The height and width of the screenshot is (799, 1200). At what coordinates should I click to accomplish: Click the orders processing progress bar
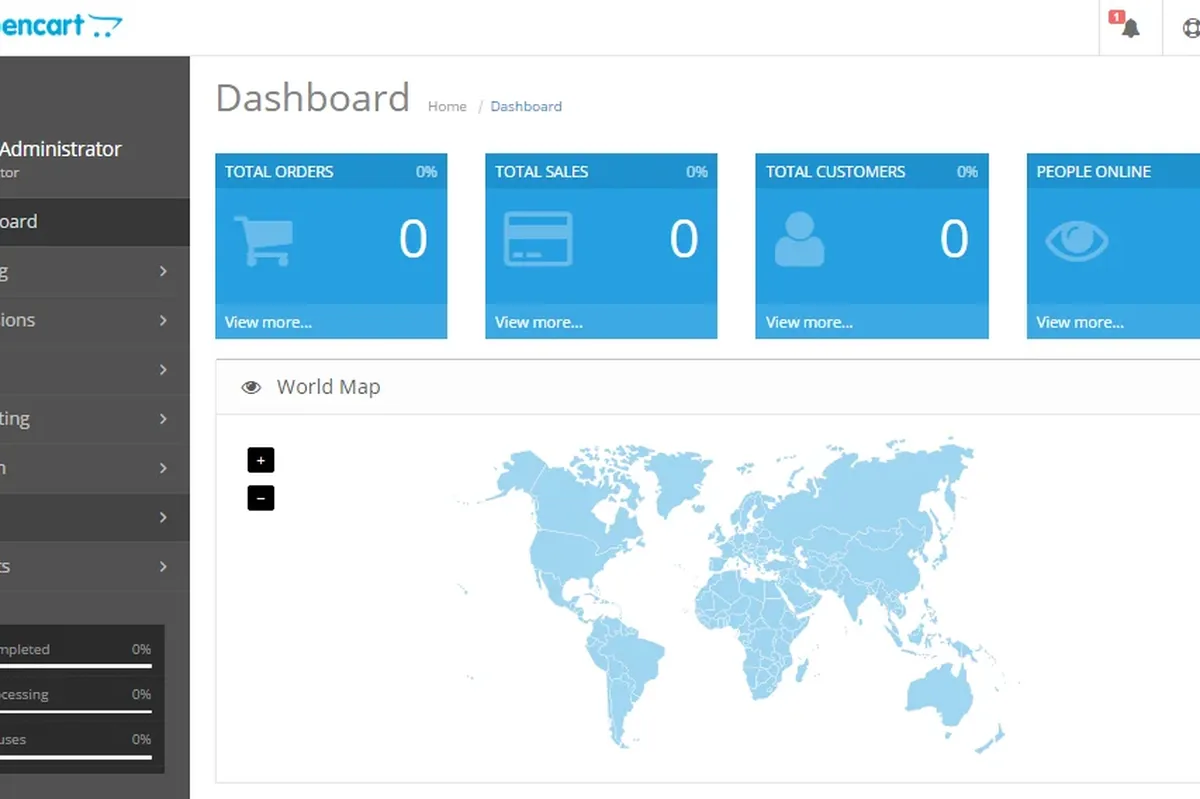point(76,711)
